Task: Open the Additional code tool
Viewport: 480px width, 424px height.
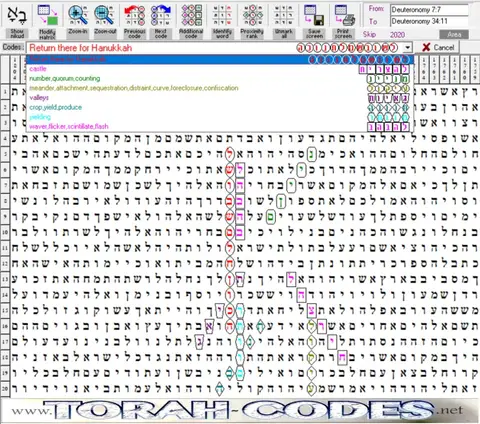Action: pos(191,15)
